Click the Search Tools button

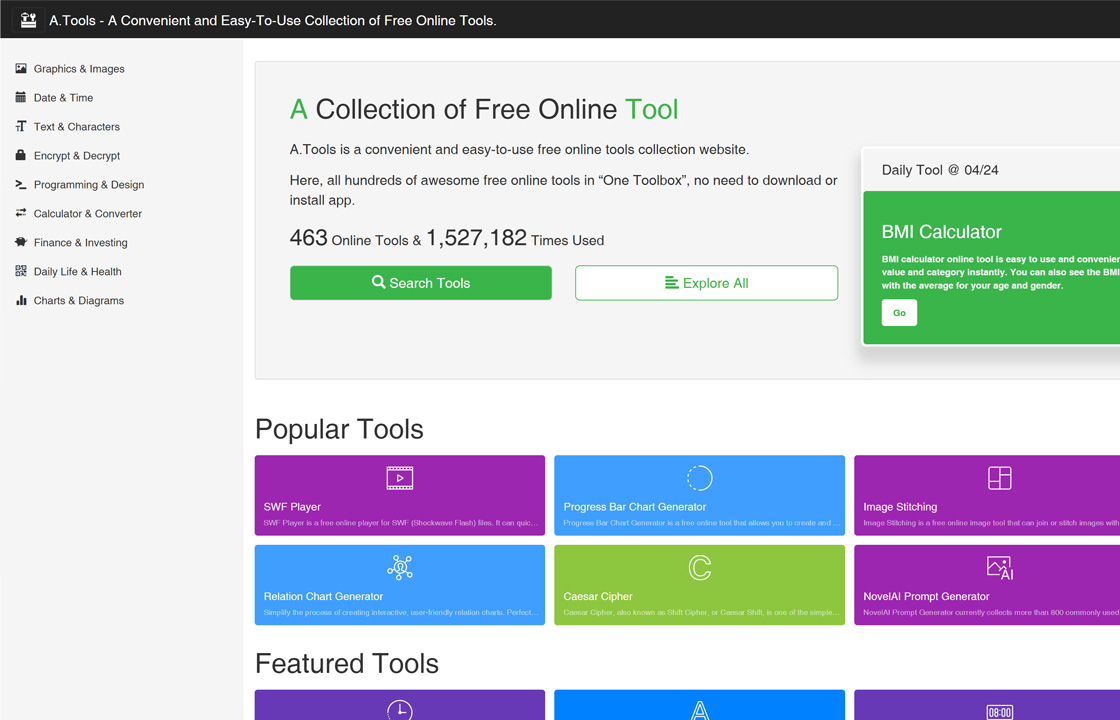(421, 283)
